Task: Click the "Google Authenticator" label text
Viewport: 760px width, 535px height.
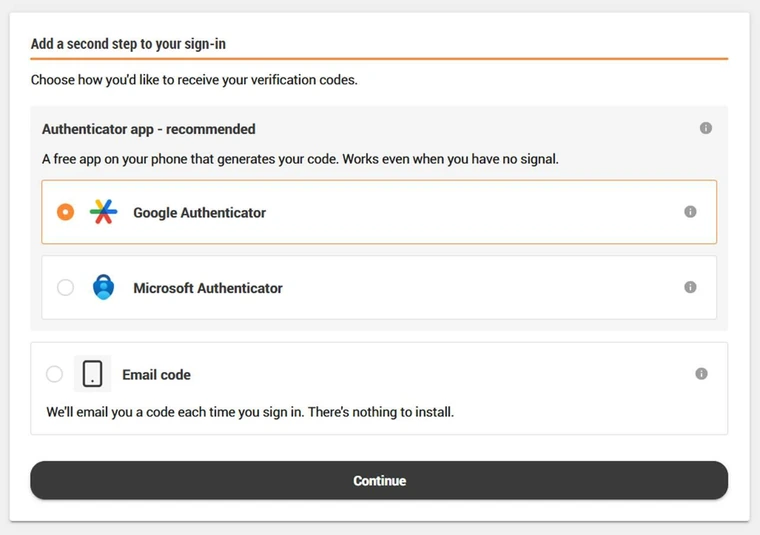Action: point(199,213)
